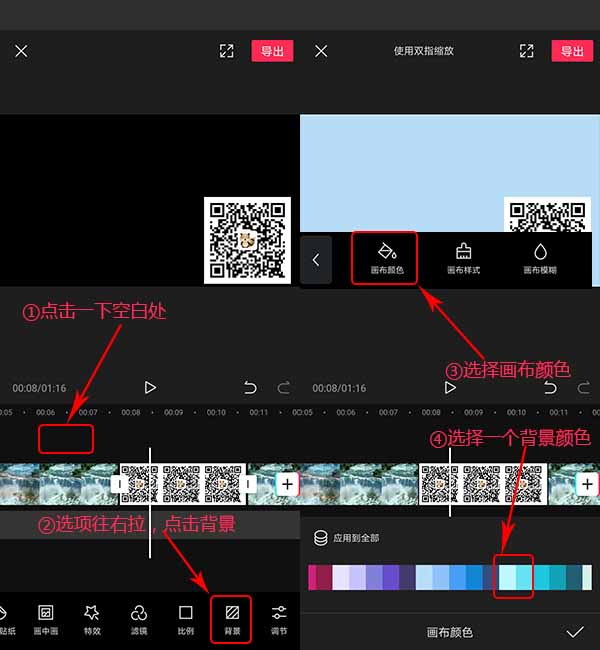Image resolution: width=600 pixels, height=650 pixels.
Task: Tap the left trim handle of QR clip
Action: (x=120, y=484)
